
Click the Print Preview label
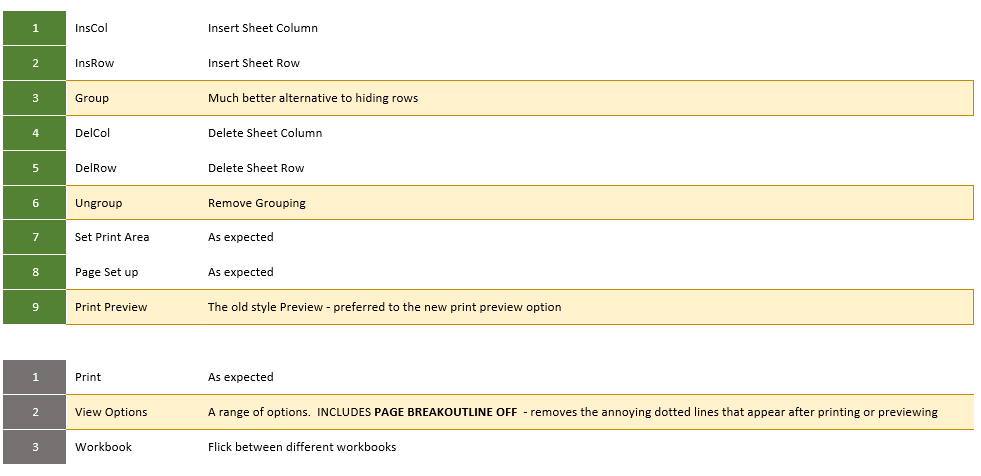click(x=111, y=307)
